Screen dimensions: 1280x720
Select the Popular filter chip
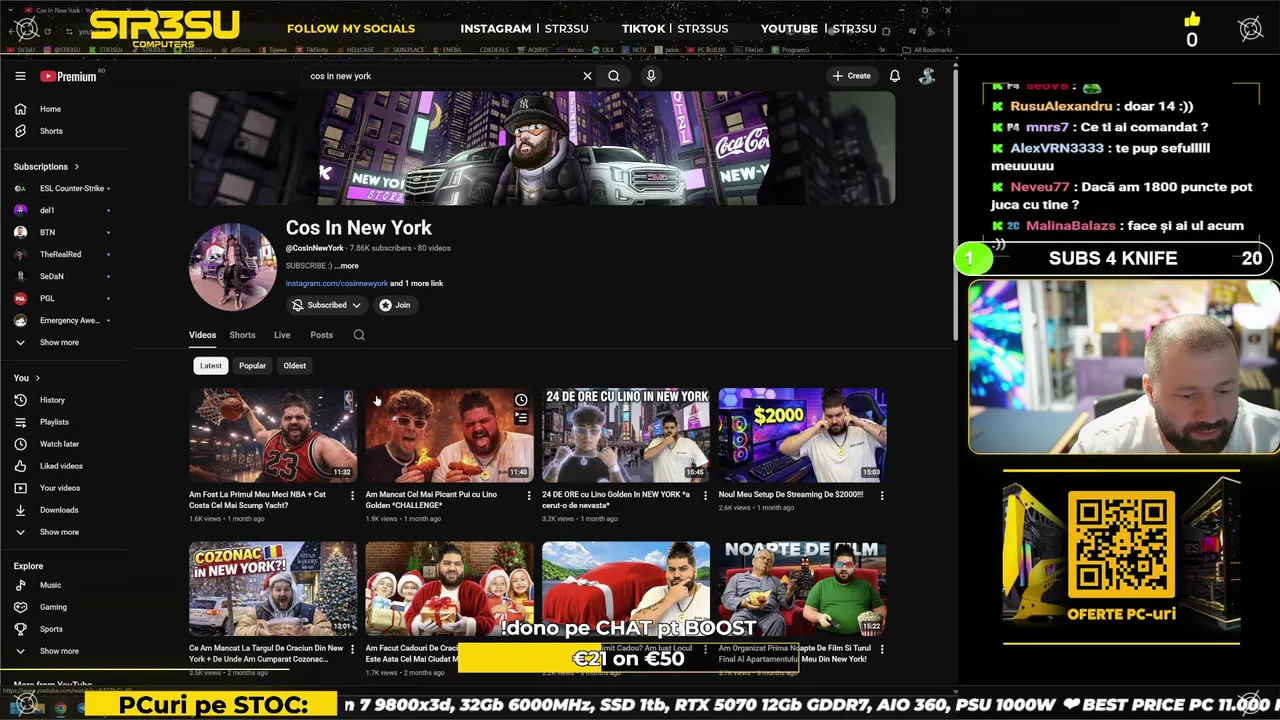pos(252,365)
